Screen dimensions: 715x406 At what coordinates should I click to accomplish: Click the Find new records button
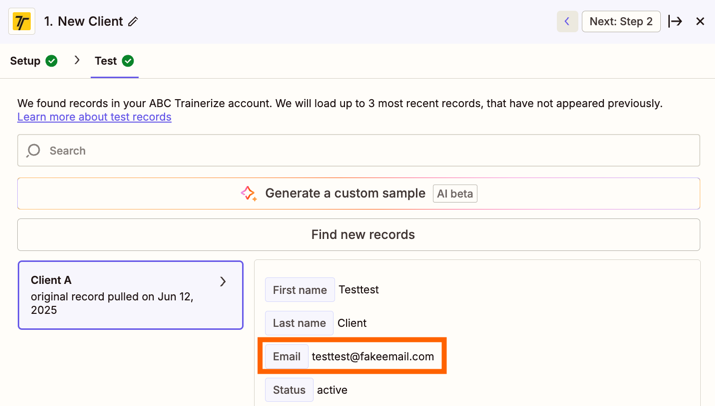pyautogui.click(x=358, y=234)
